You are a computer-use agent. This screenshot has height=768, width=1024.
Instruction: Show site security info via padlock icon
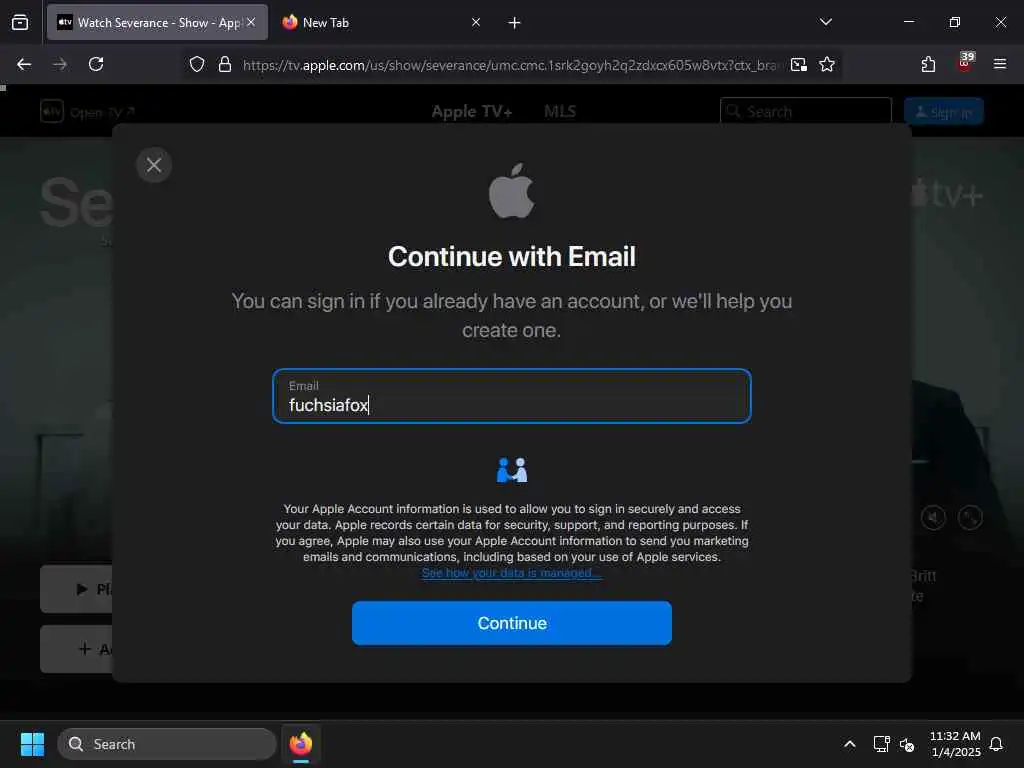(x=225, y=65)
